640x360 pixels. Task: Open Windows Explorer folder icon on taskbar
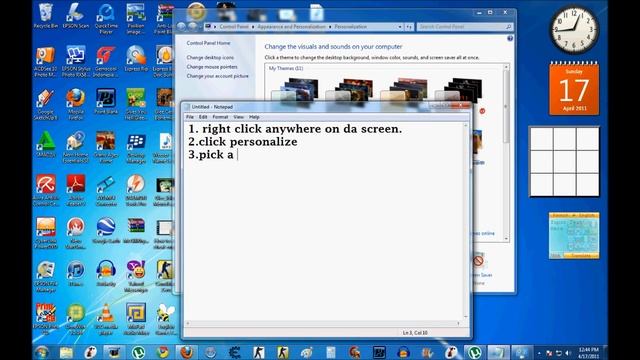pyautogui.click(x=66, y=352)
